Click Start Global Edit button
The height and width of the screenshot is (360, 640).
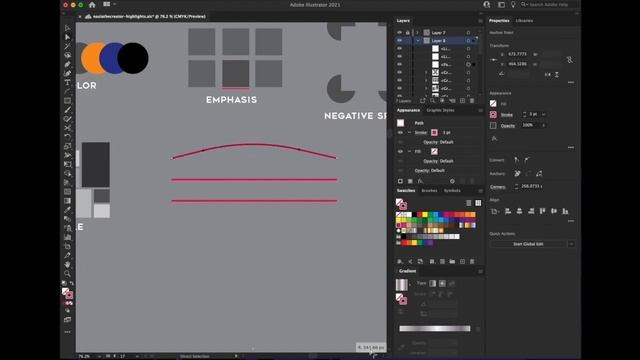coord(529,244)
